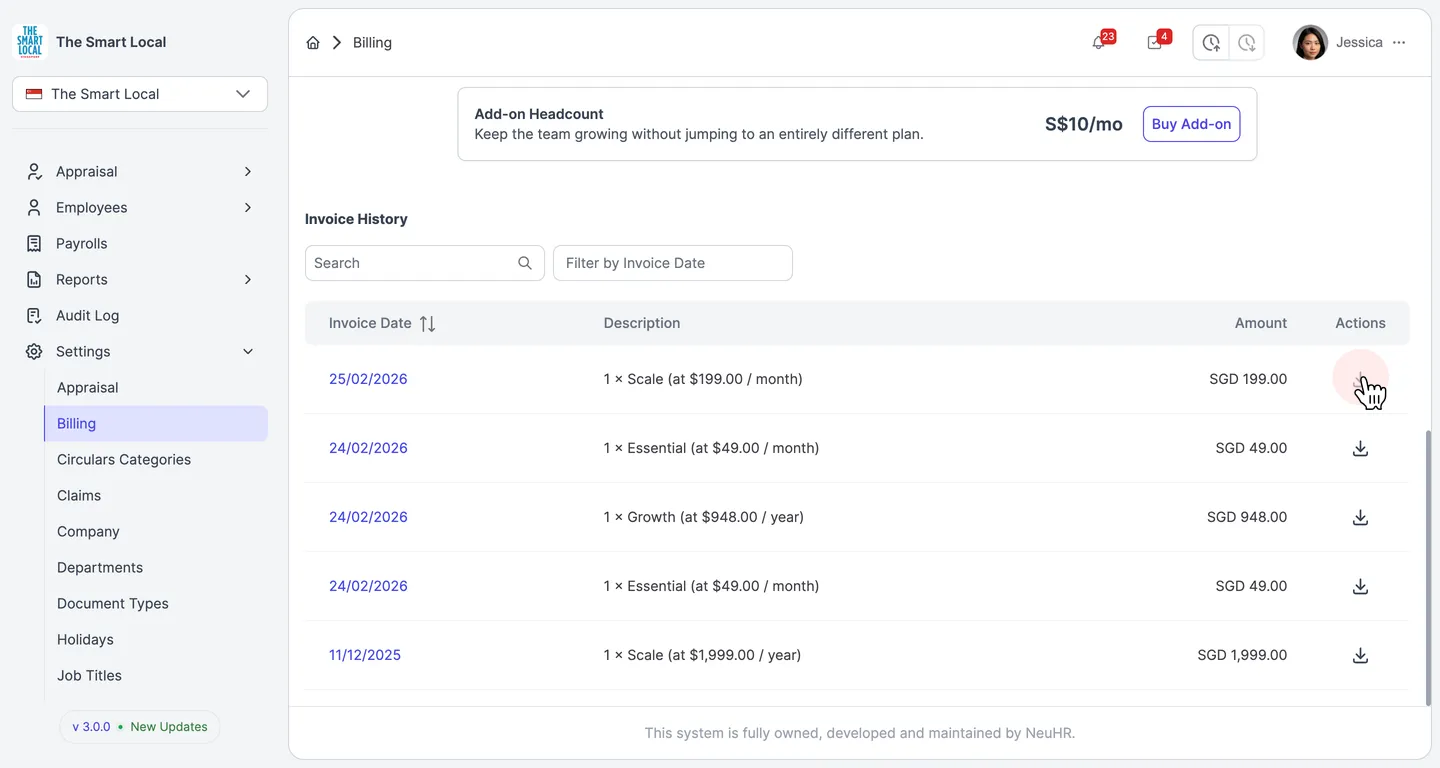Open the home breadcrumb icon

click(313, 43)
